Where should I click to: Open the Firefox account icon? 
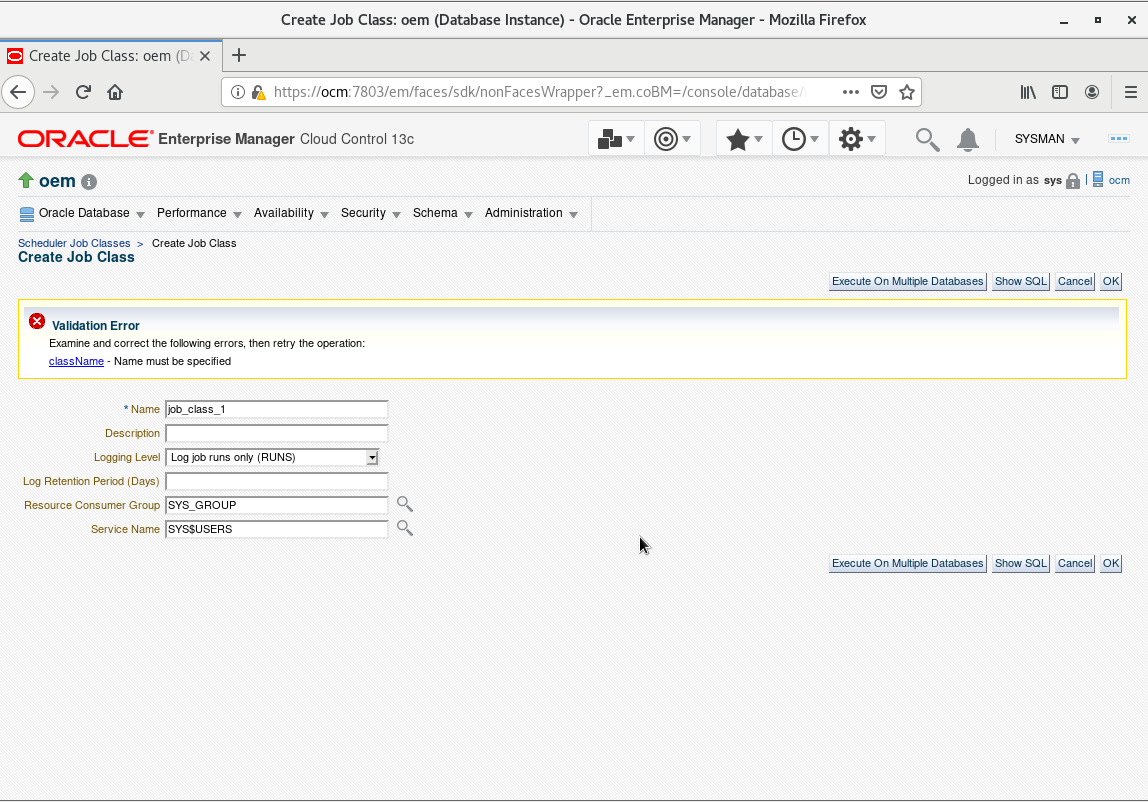point(1092,92)
